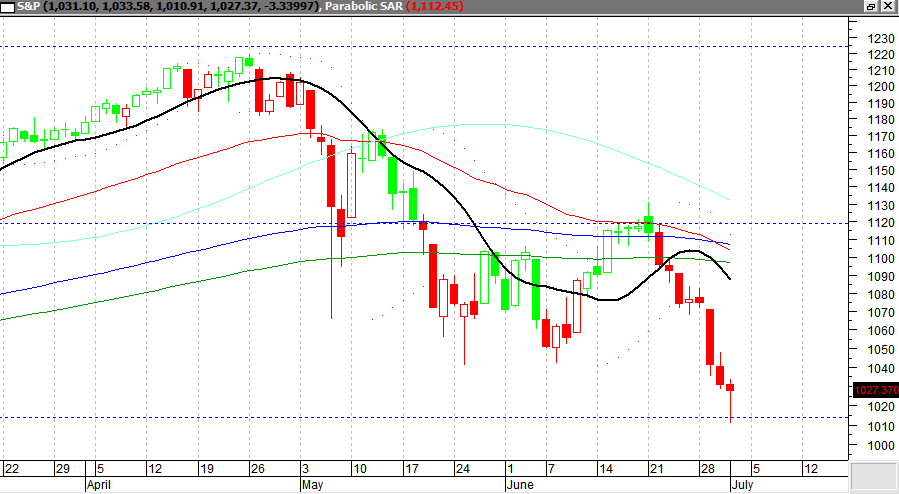Viewport: 899px width, 494px height.
Task: Click the S&P price data title text
Action: 169,6
